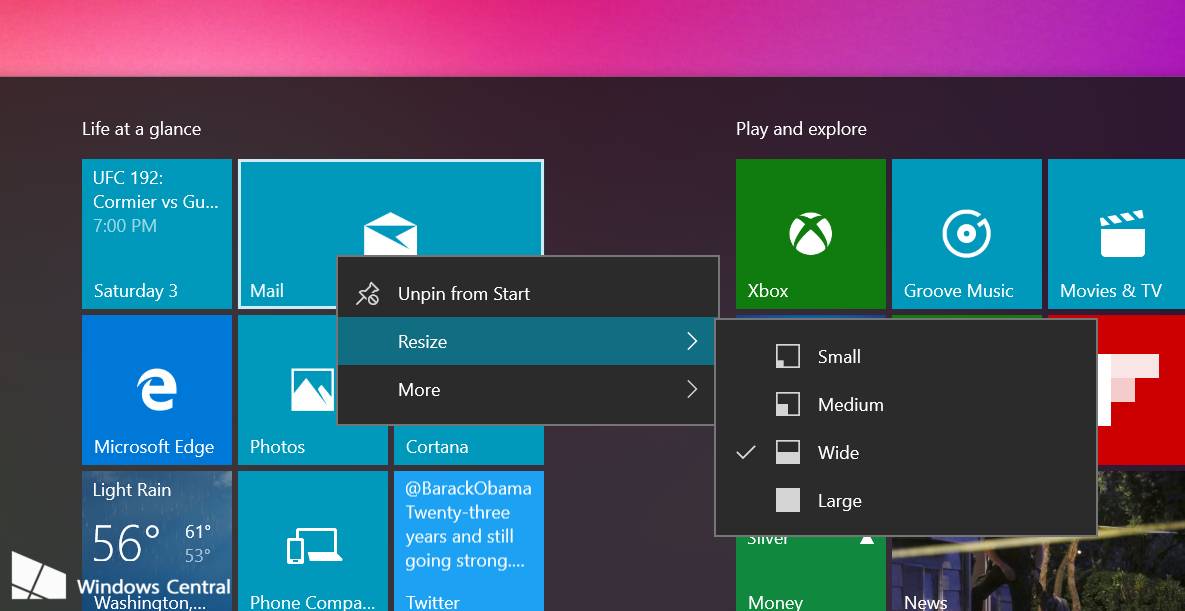
Task: Open the Xbox app tile
Action: (x=810, y=233)
